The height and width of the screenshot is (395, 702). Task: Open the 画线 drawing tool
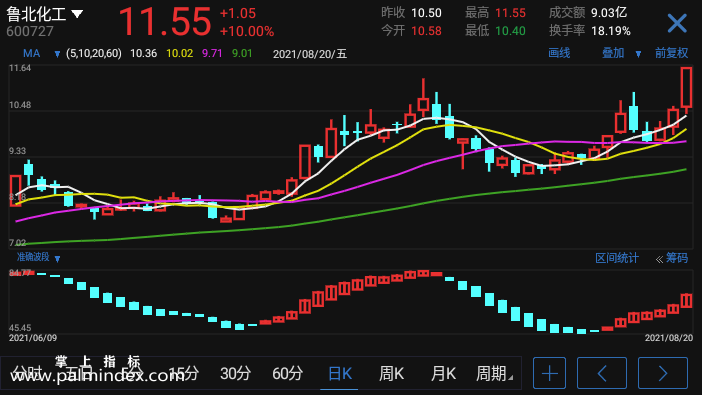(559, 53)
